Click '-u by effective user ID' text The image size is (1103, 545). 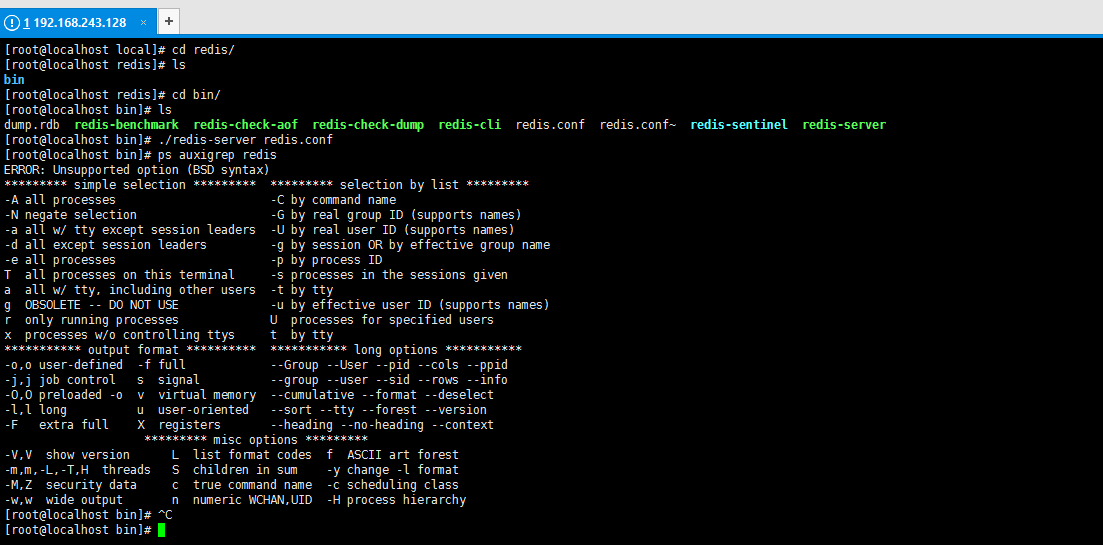point(410,304)
